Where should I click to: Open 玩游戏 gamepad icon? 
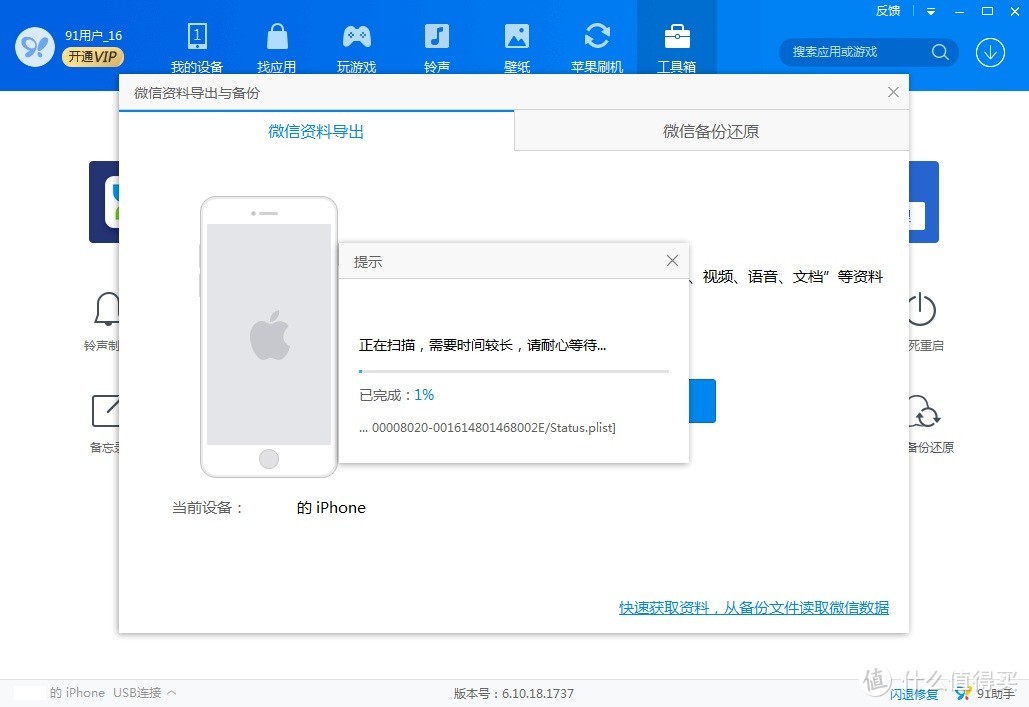coord(356,36)
